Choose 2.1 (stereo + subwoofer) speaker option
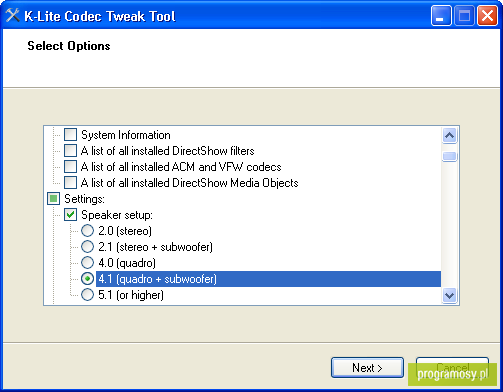 [87, 247]
